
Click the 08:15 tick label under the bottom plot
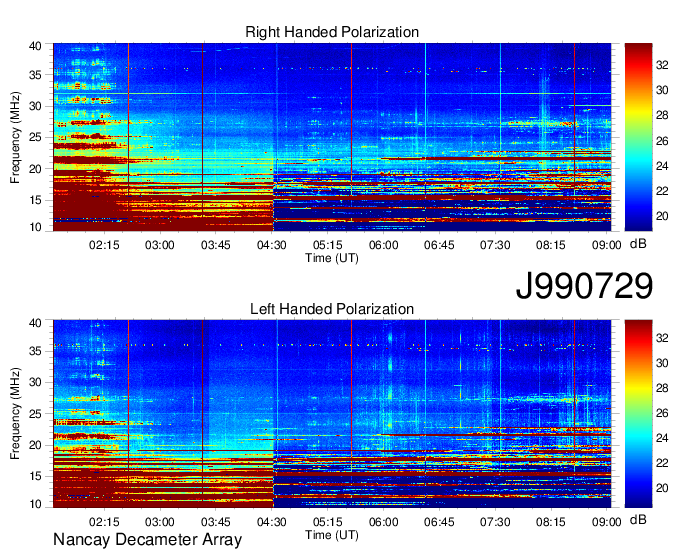[551, 522]
